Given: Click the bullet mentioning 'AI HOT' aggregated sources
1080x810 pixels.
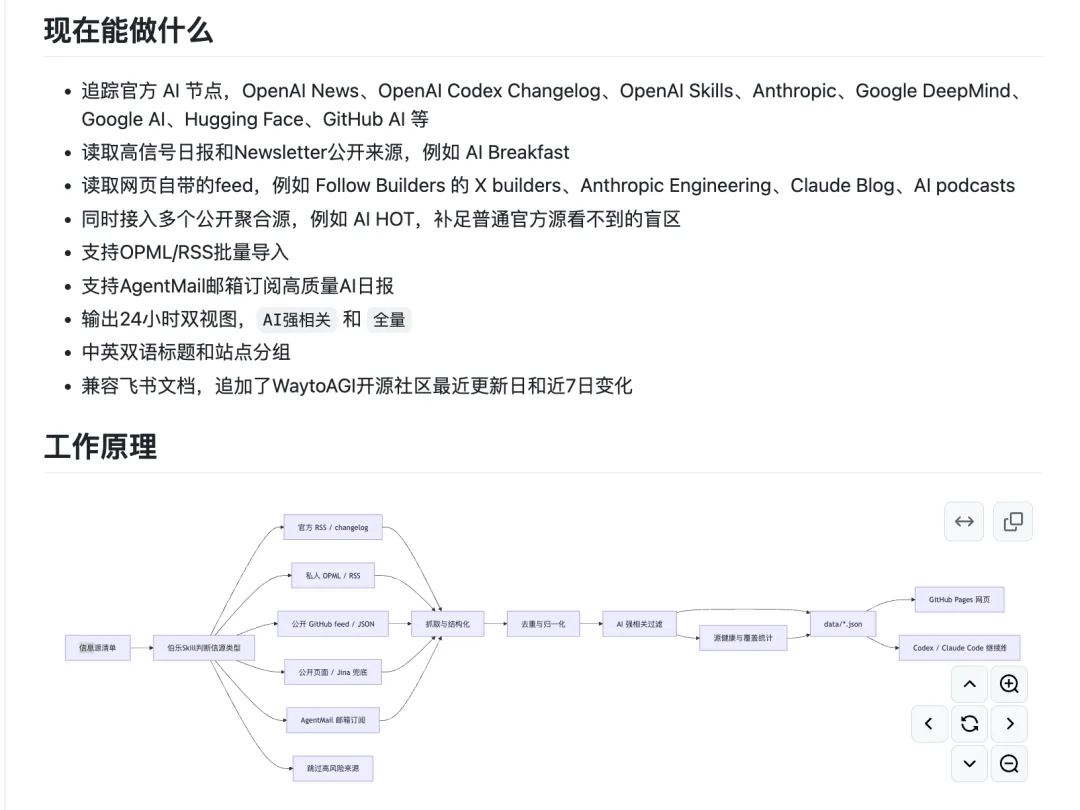Looking at the screenshot, I should point(381,219).
